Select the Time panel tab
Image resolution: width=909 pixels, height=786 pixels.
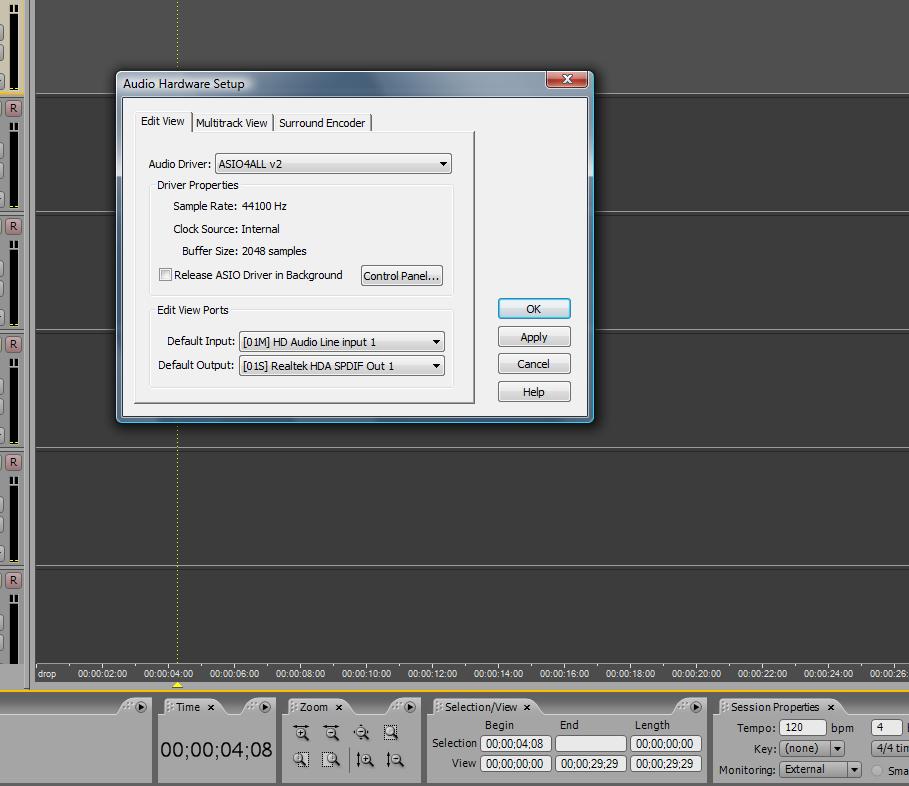pos(188,707)
